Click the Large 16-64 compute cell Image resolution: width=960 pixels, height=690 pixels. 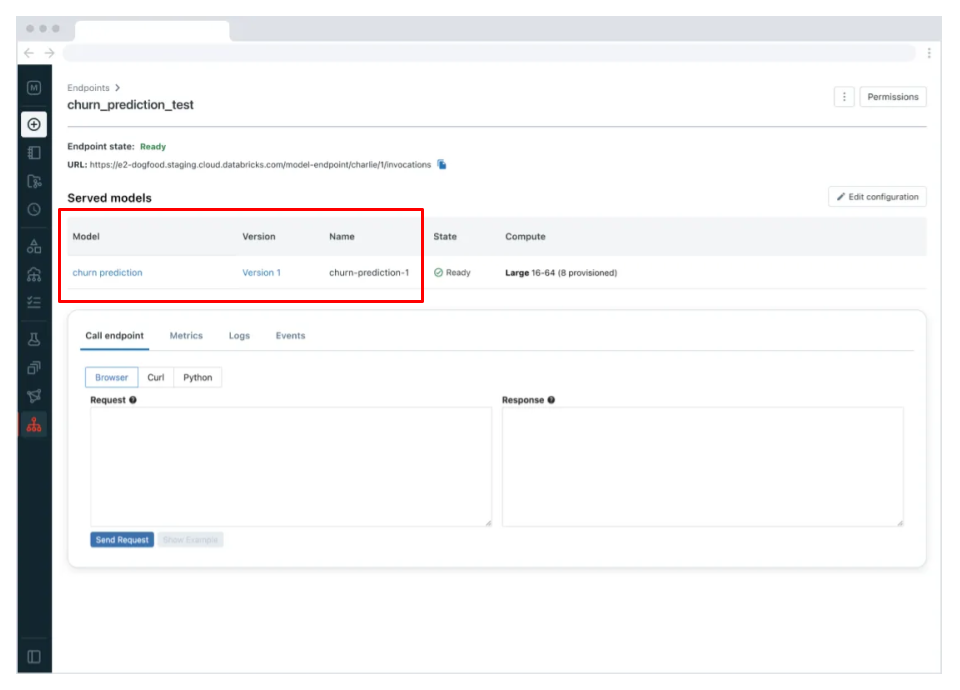[x=561, y=272]
